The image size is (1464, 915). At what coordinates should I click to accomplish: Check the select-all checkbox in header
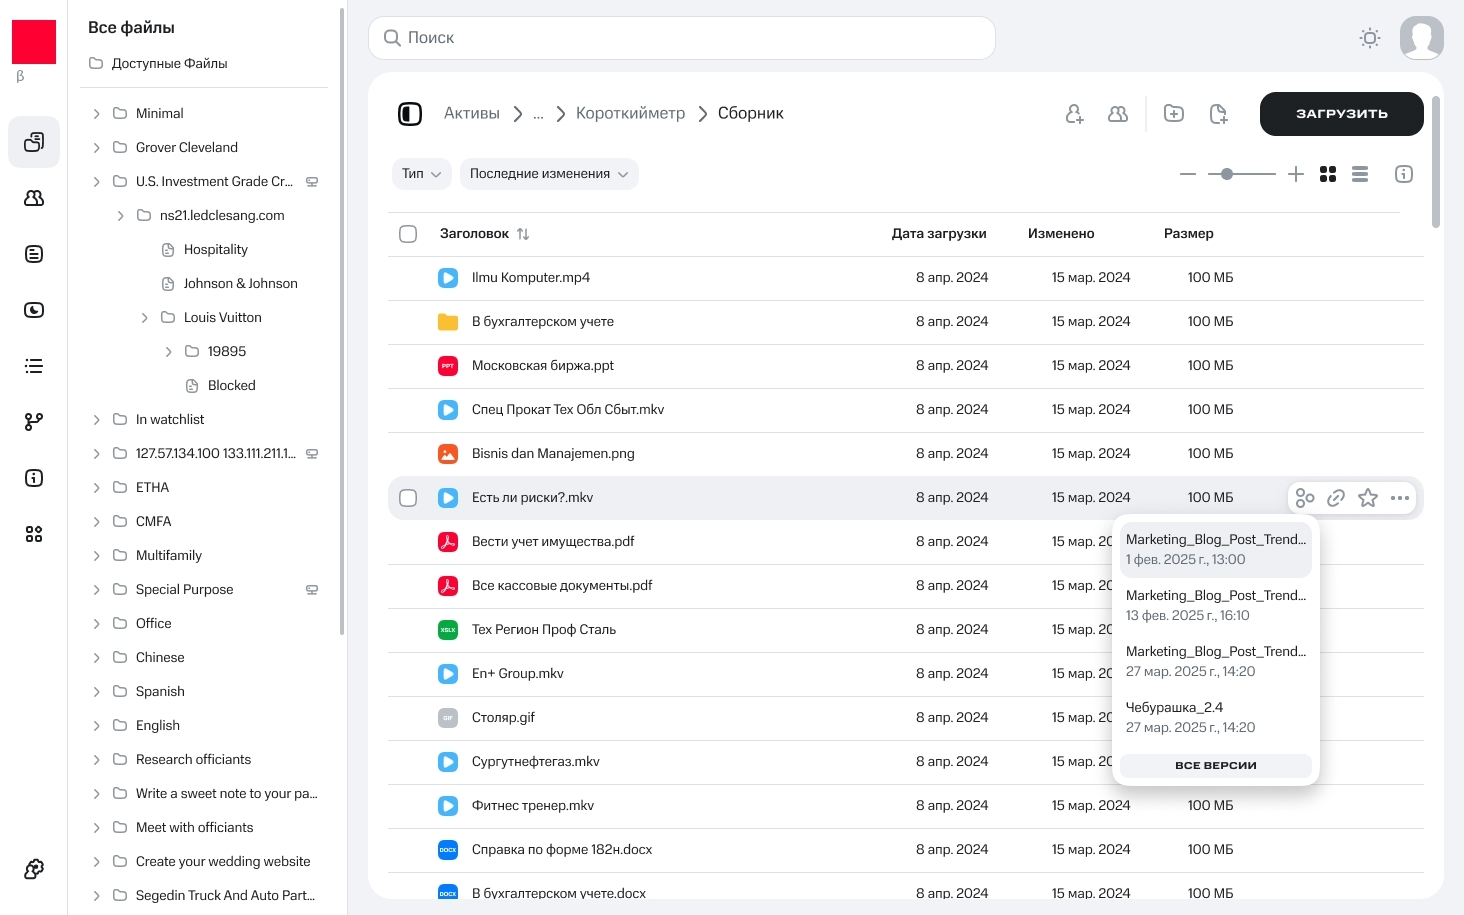tap(408, 234)
